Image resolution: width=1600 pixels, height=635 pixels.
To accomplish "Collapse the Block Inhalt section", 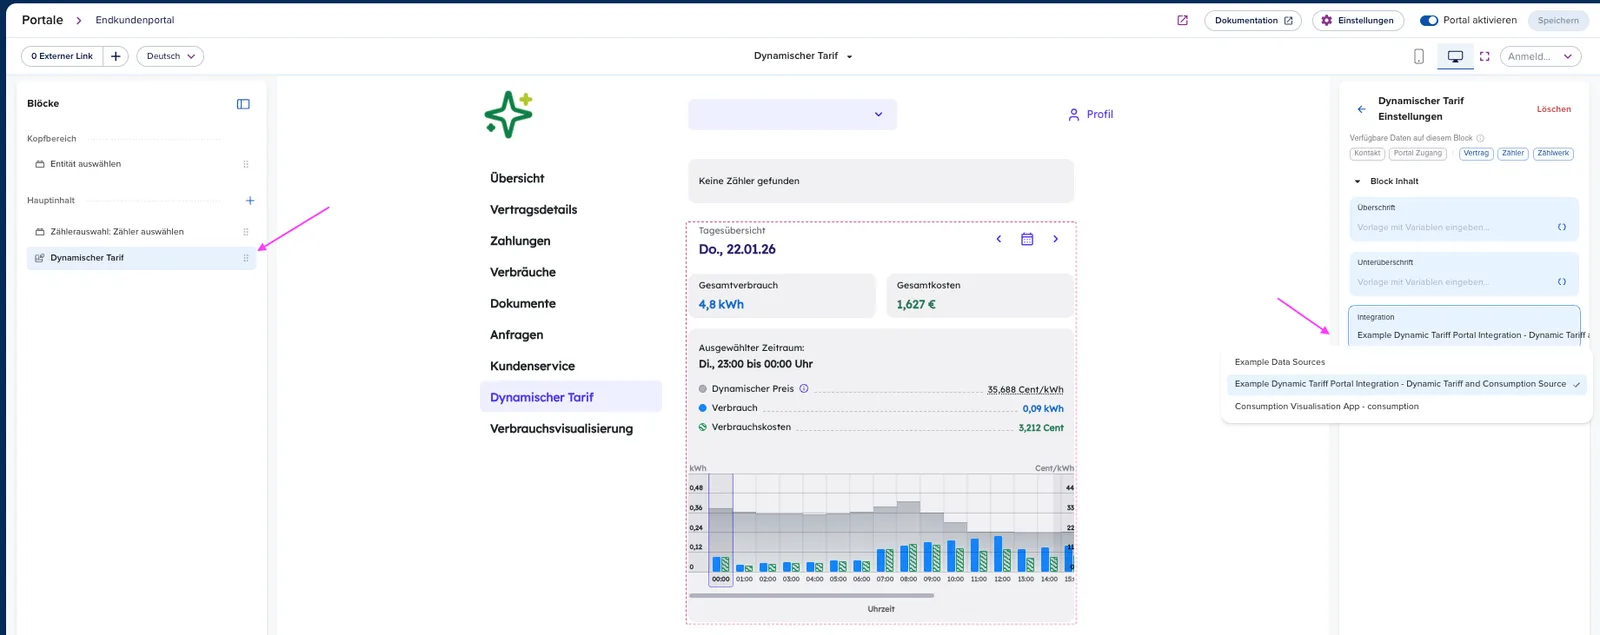I will [x=1357, y=182].
